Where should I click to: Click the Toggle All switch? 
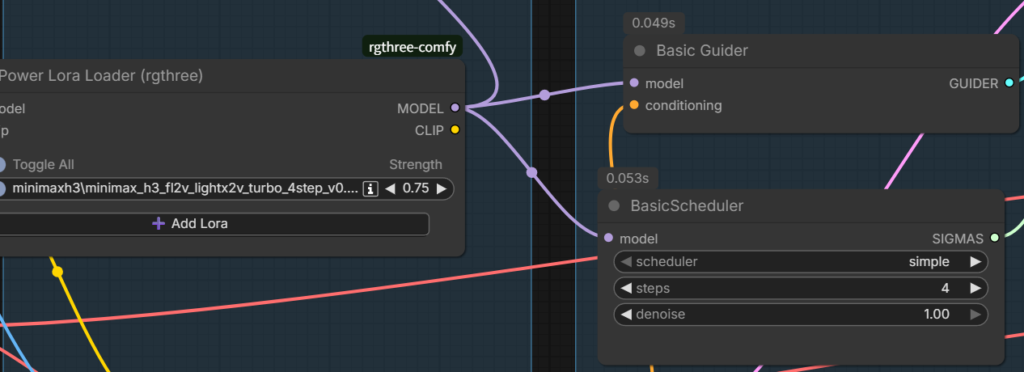(1, 164)
